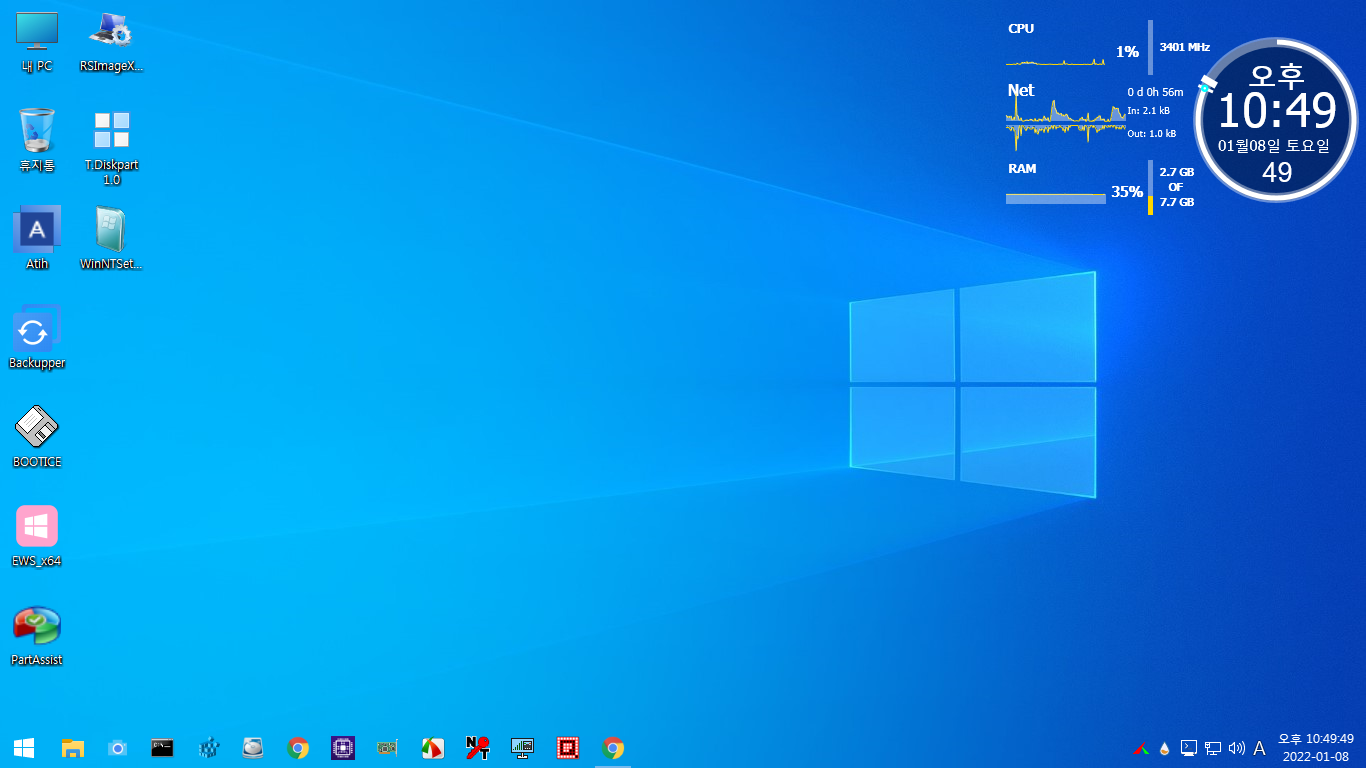Click the CPU usage meter widget

(x=1080, y=46)
